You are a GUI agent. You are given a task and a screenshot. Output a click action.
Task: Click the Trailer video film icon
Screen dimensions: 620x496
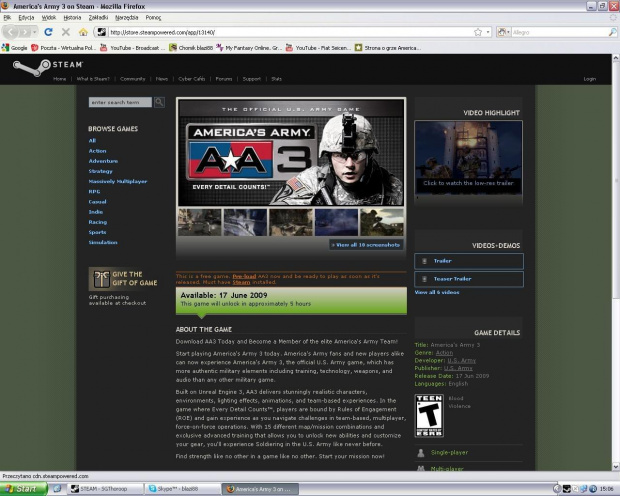[425, 261]
